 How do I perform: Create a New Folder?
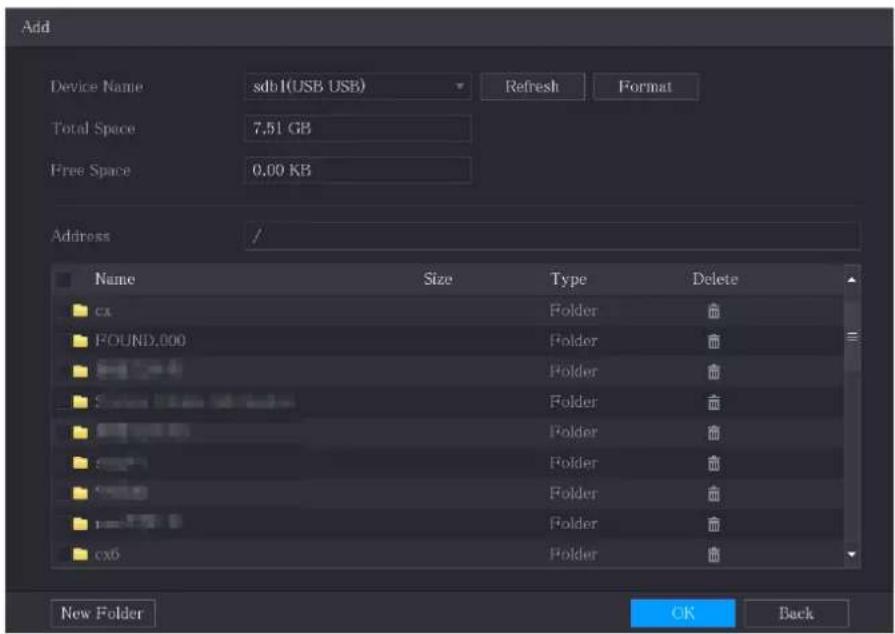pyautogui.click(x=102, y=613)
